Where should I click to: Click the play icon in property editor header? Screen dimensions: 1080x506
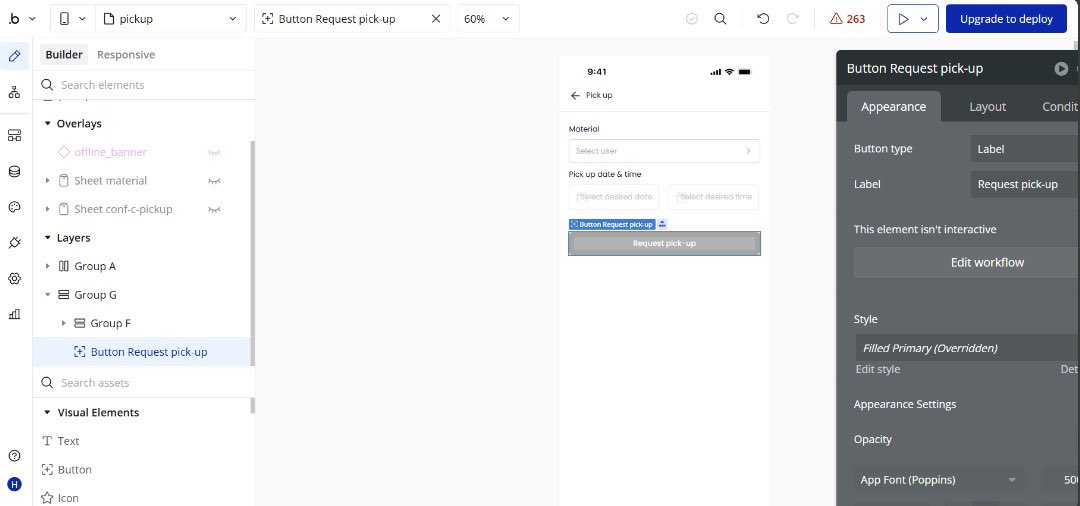pyautogui.click(x=1061, y=69)
